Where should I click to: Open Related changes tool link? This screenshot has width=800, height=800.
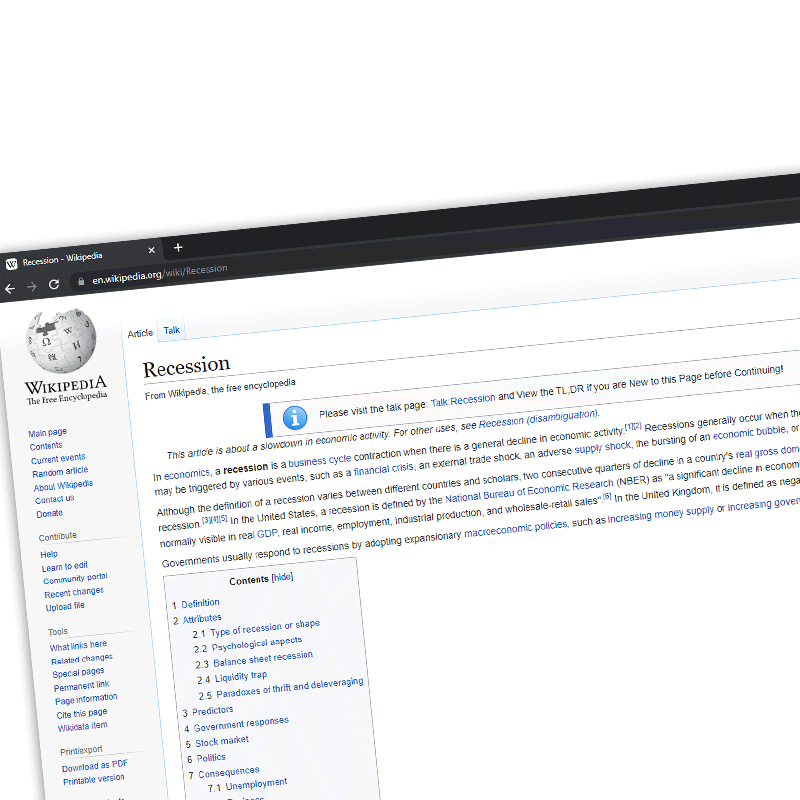[x=82, y=659]
